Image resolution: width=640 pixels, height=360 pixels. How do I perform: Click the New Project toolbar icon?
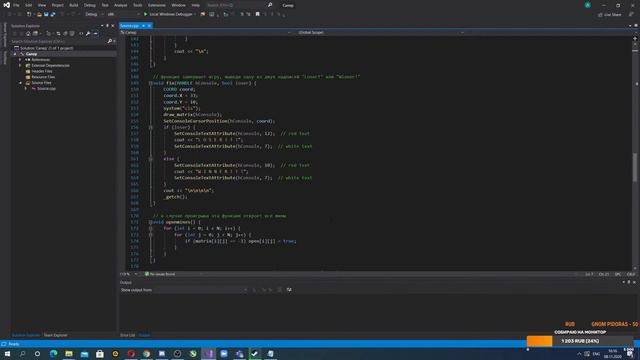(29, 14)
